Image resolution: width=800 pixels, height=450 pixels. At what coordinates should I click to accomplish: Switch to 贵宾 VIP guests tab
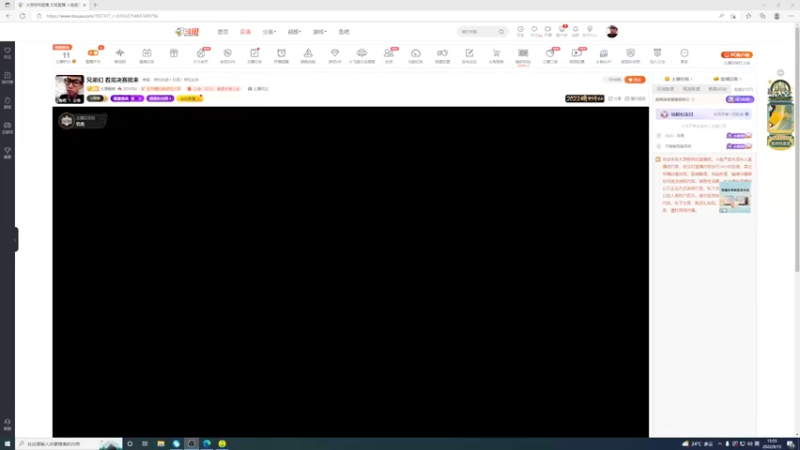click(x=717, y=89)
